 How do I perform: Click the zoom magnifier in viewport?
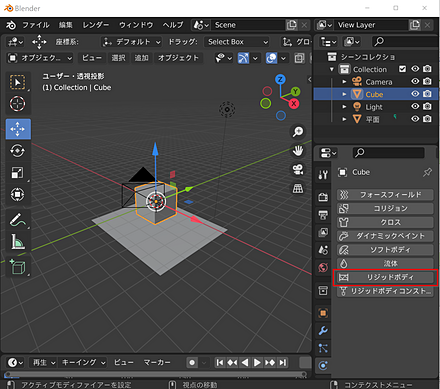298,132
